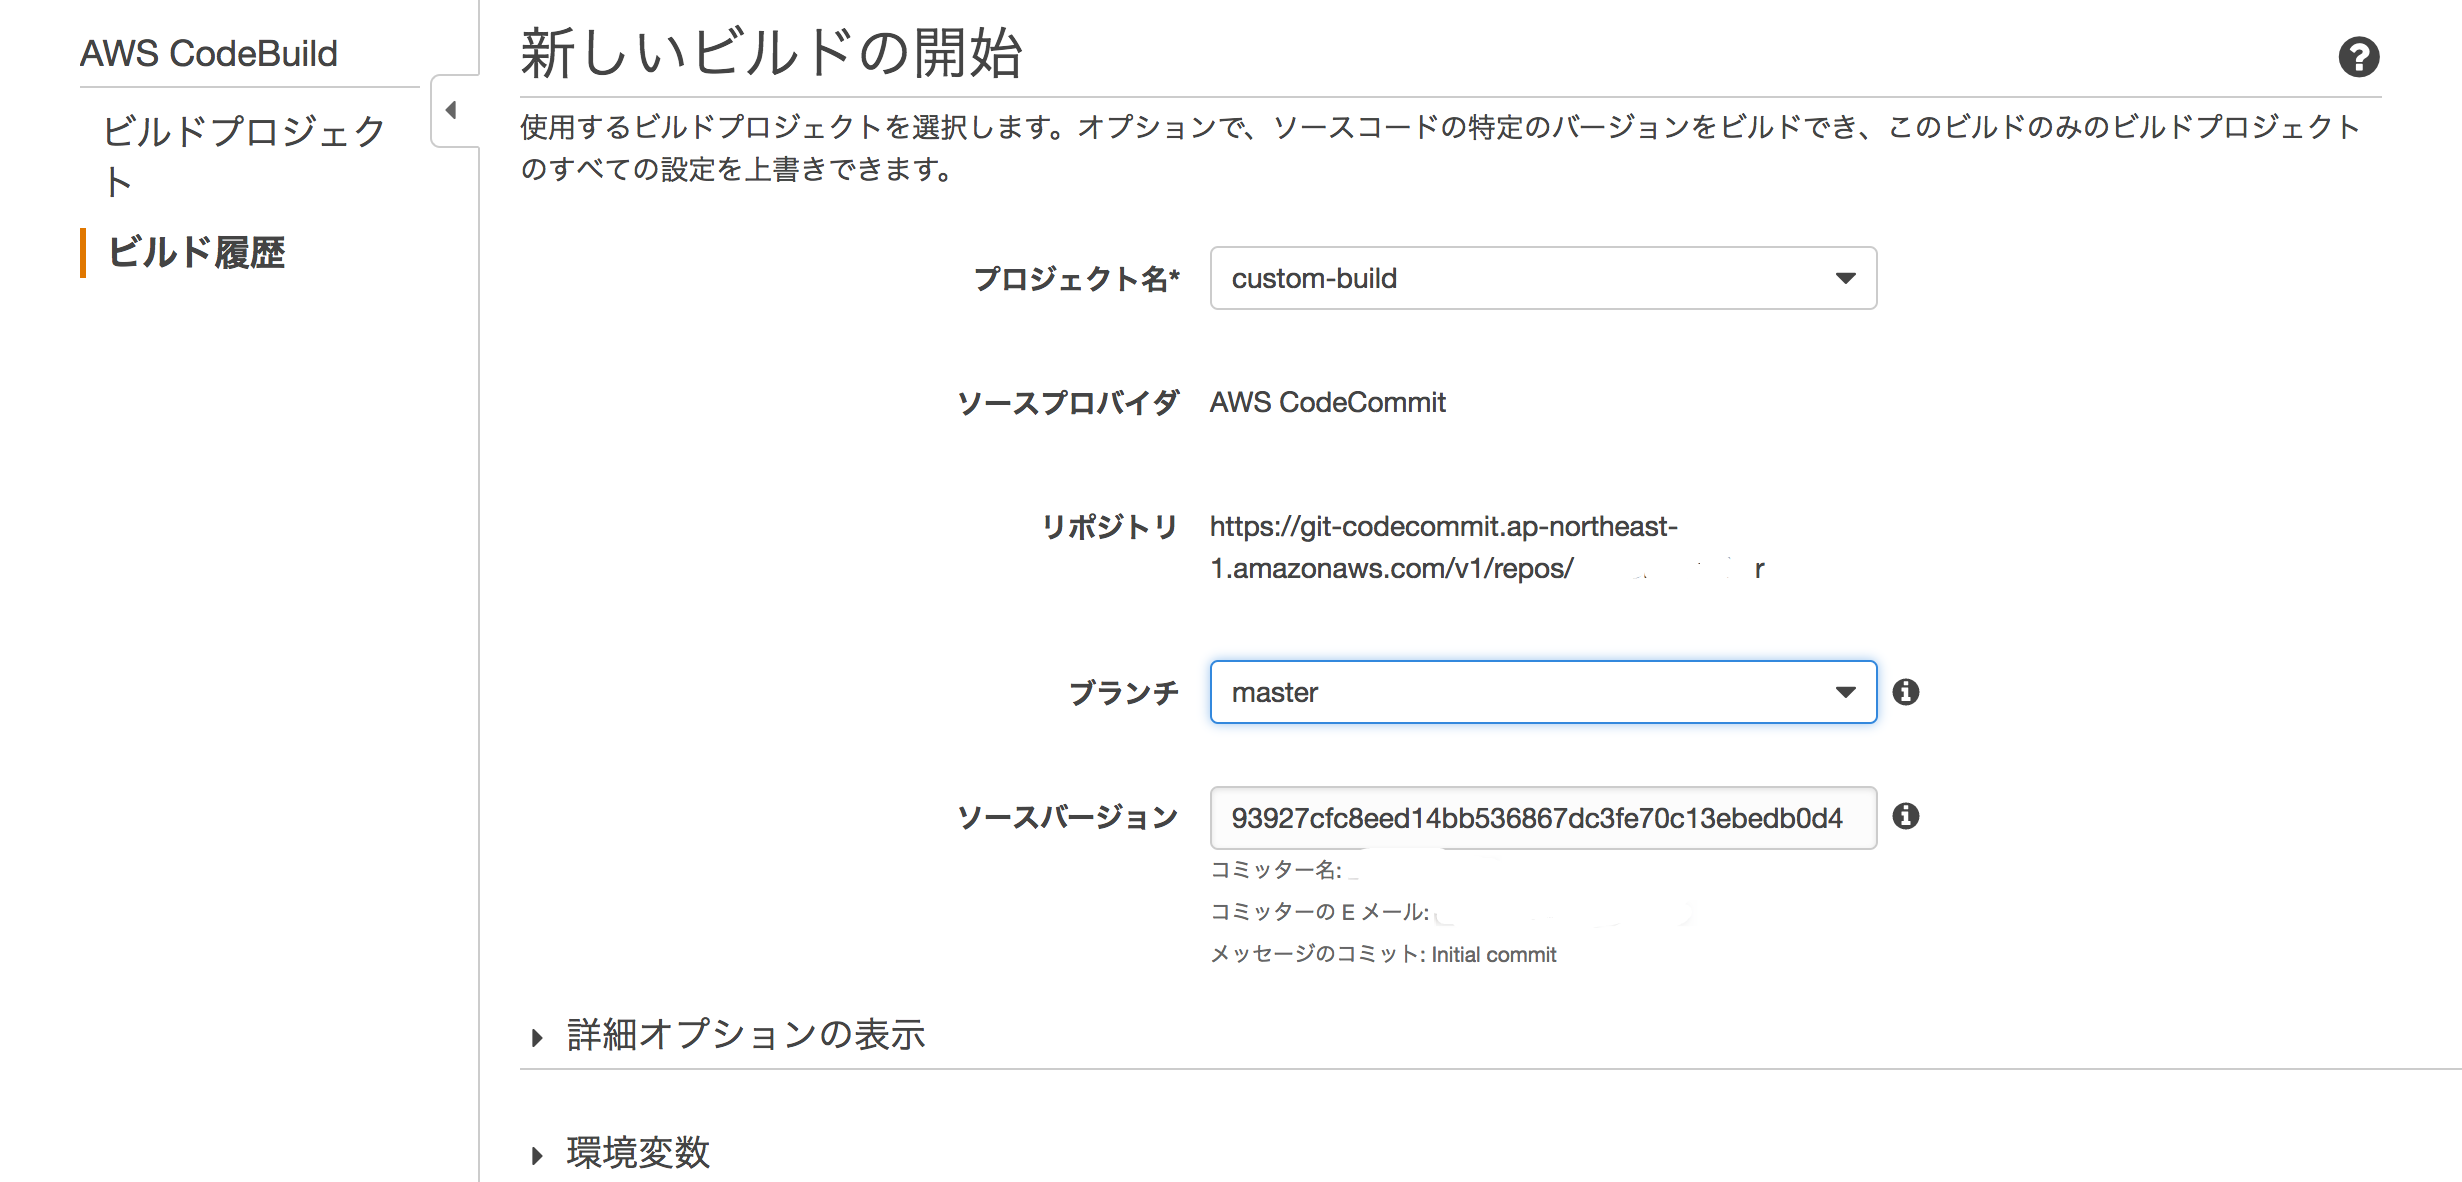The width and height of the screenshot is (2462, 1182).
Task: Click the disclosure triangle beside 詳細オプションの表示
Action: (x=537, y=1036)
